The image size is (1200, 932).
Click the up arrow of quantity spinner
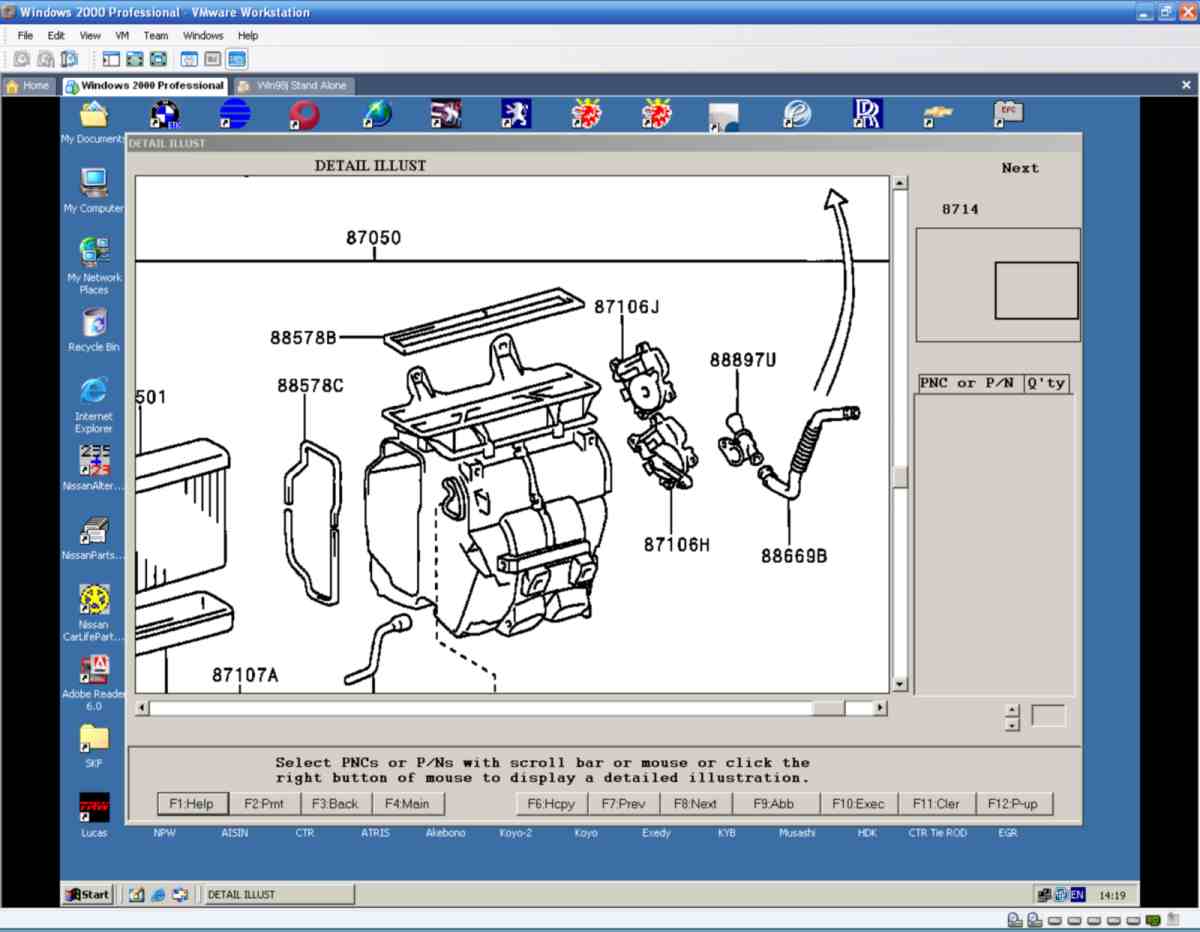tap(1012, 710)
